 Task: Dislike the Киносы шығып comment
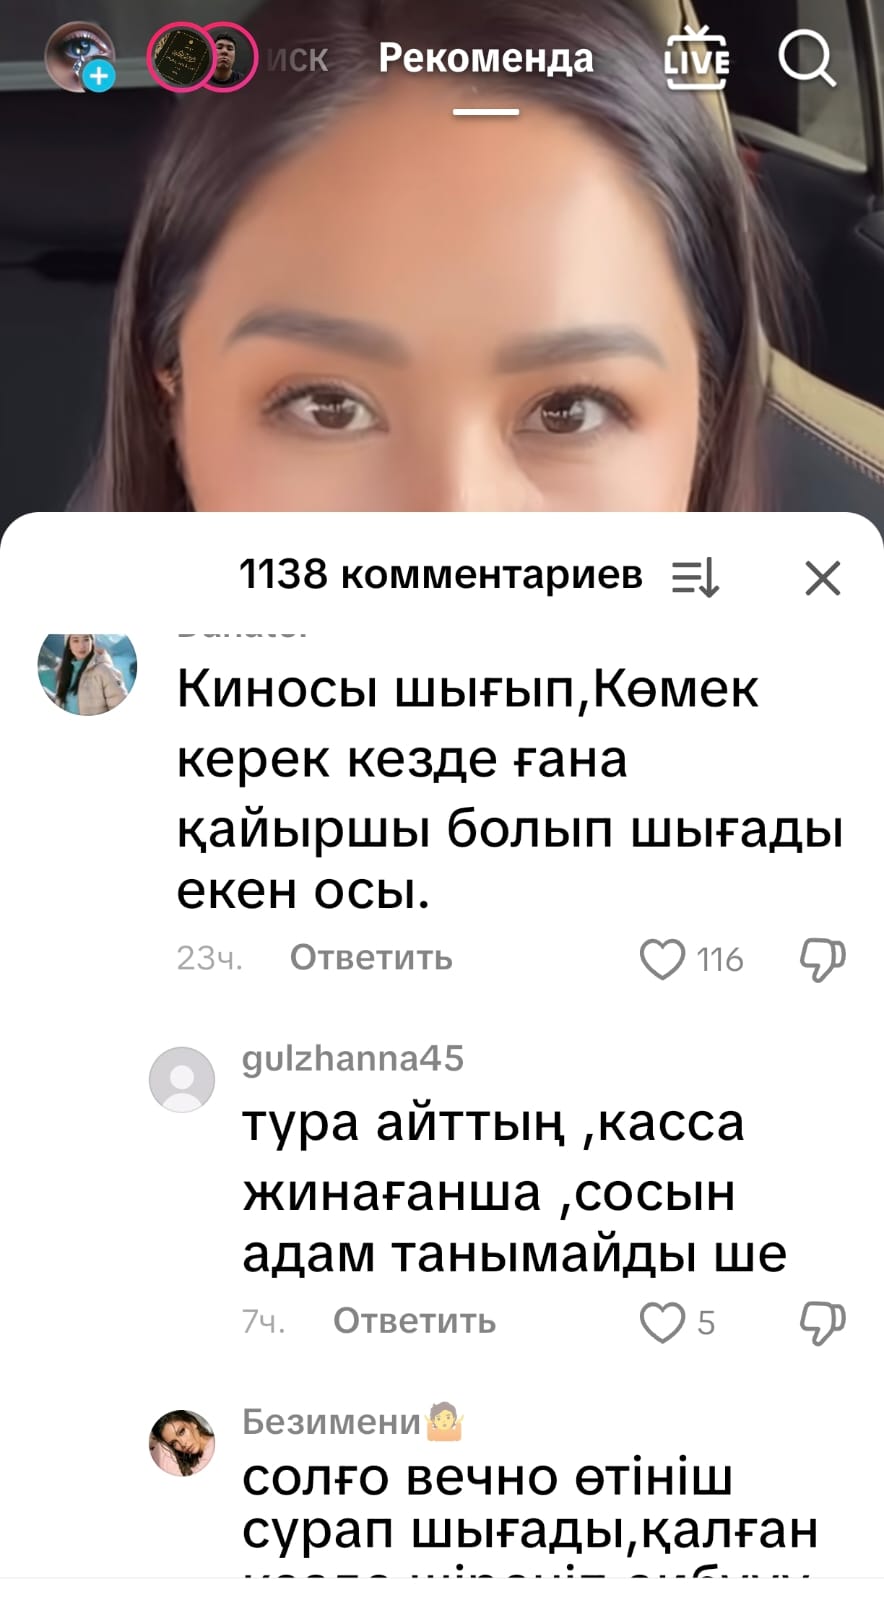click(x=823, y=960)
